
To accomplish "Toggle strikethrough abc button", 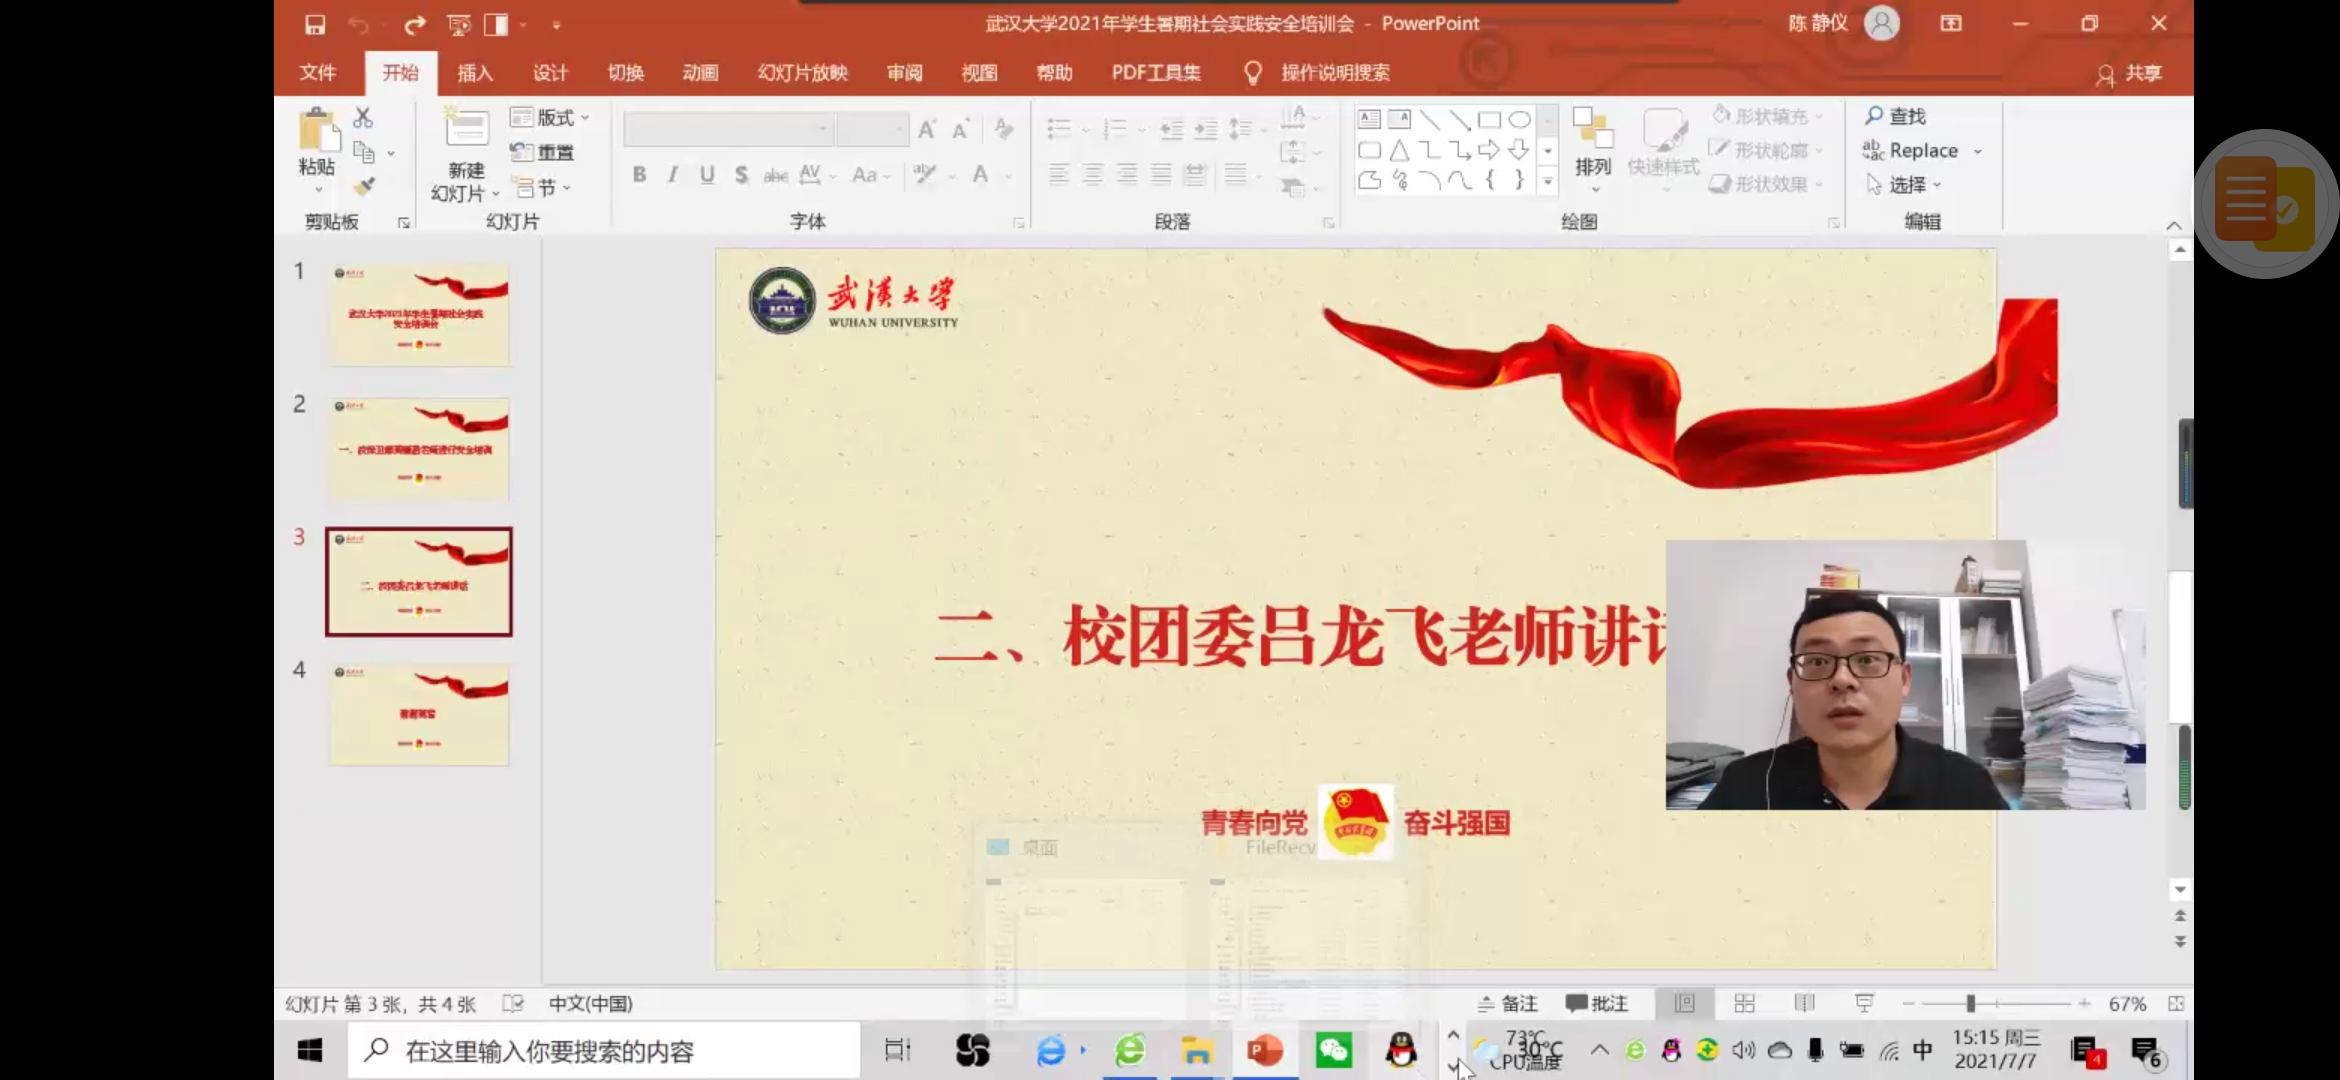I will click(x=775, y=175).
